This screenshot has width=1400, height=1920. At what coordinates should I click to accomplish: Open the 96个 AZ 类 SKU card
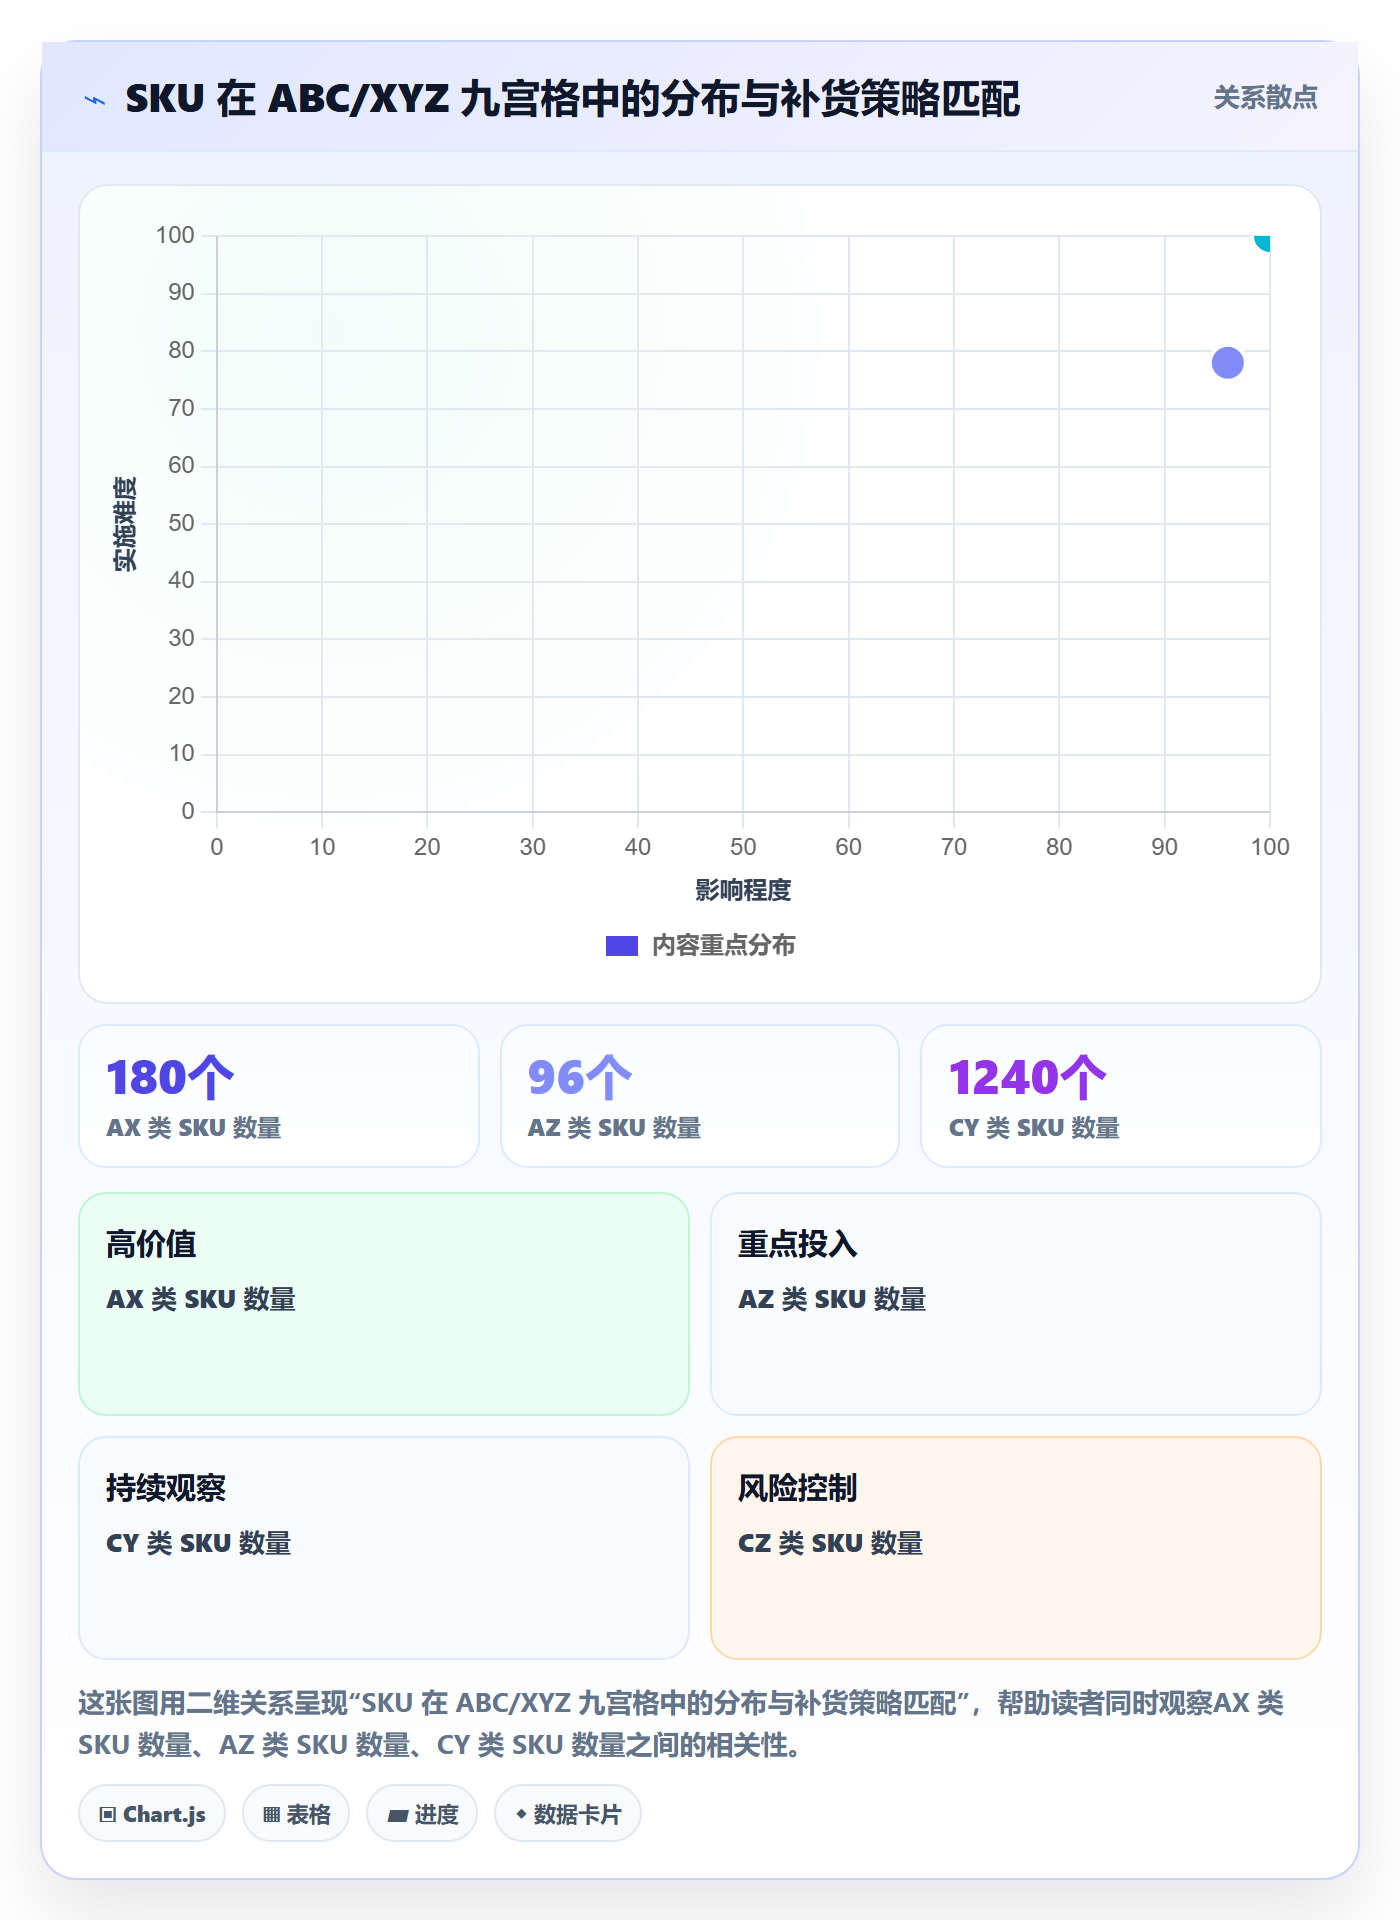click(x=700, y=1096)
